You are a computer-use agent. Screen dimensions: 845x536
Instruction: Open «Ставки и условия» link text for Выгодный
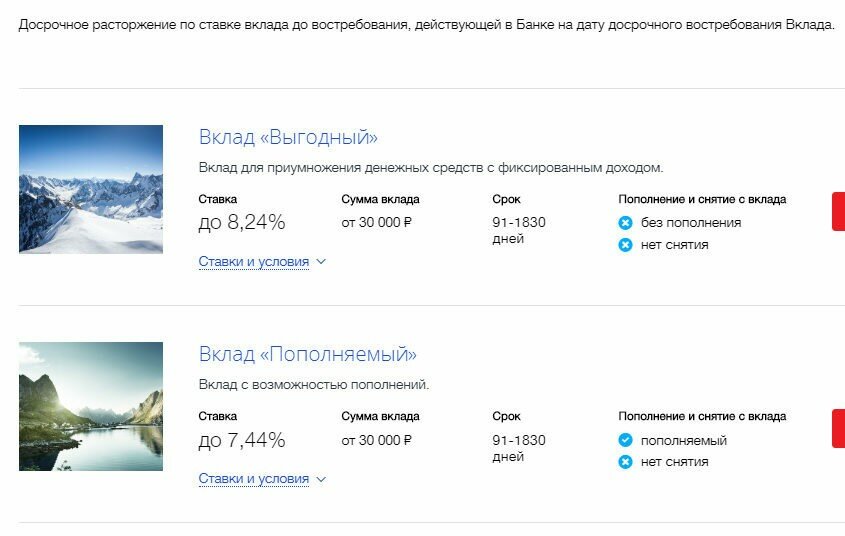tap(254, 262)
